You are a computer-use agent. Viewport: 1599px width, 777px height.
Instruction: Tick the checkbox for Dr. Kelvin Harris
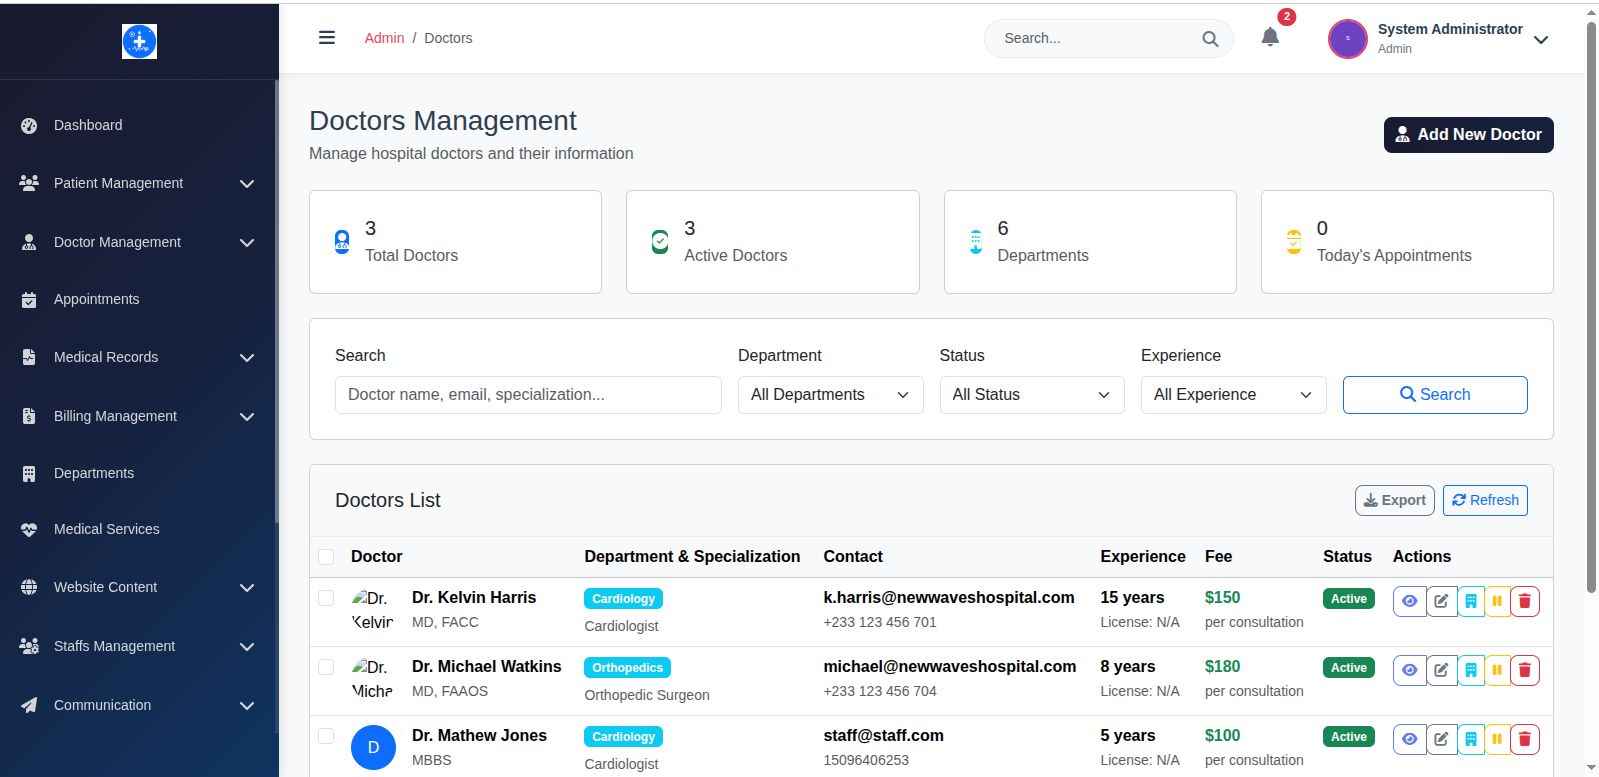(326, 598)
